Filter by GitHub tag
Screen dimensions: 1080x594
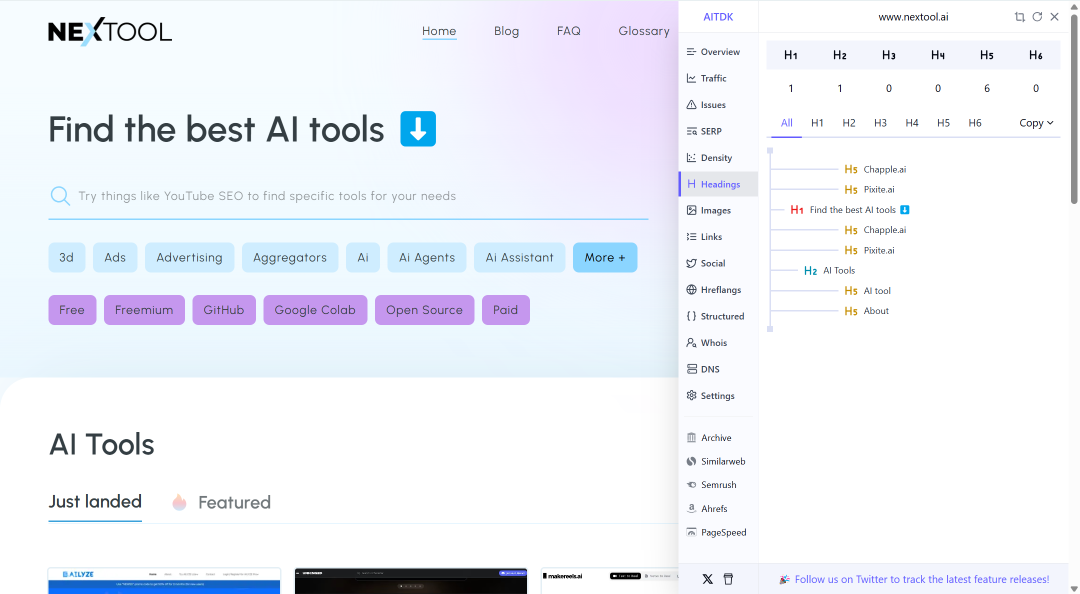(x=224, y=310)
